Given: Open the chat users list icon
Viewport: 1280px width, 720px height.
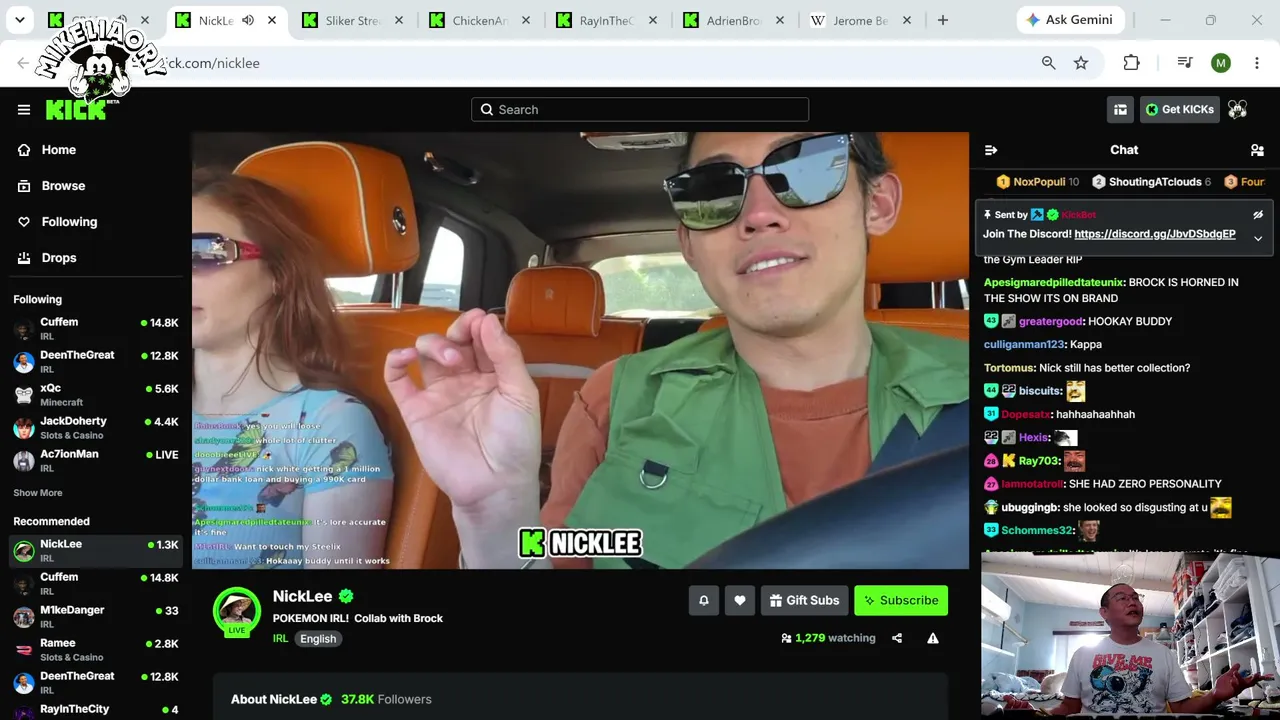Looking at the screenshot, I should tap(1257, 150).
